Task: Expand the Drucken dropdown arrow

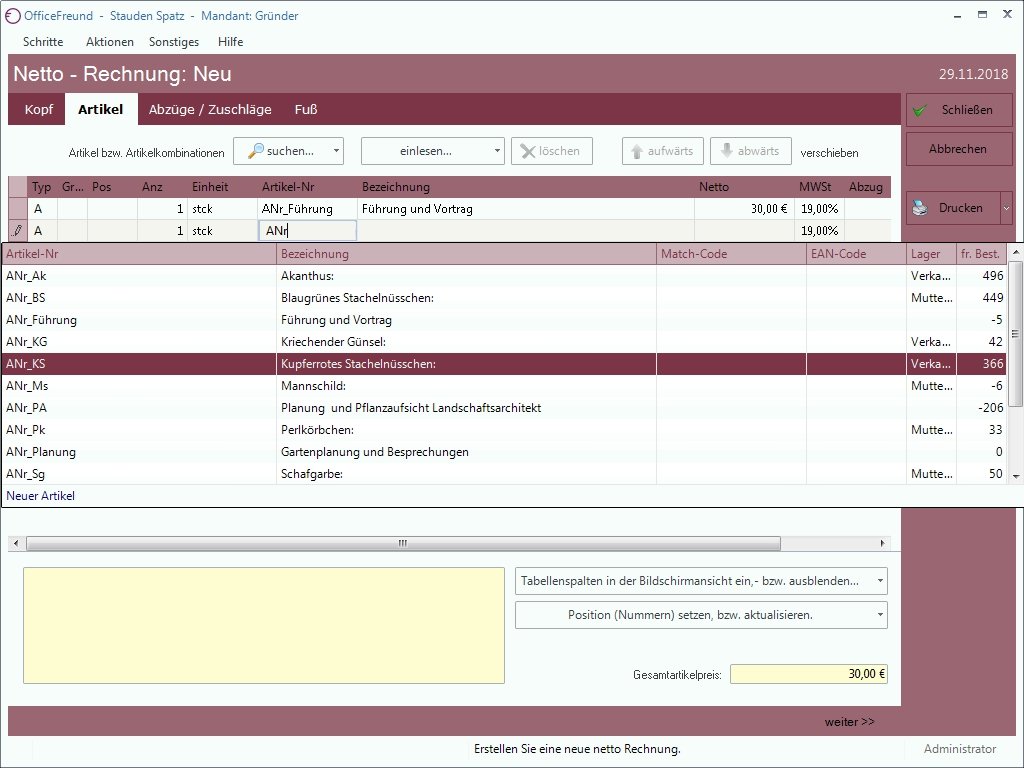Action: pyautogui.click(x=1006, y=208)
